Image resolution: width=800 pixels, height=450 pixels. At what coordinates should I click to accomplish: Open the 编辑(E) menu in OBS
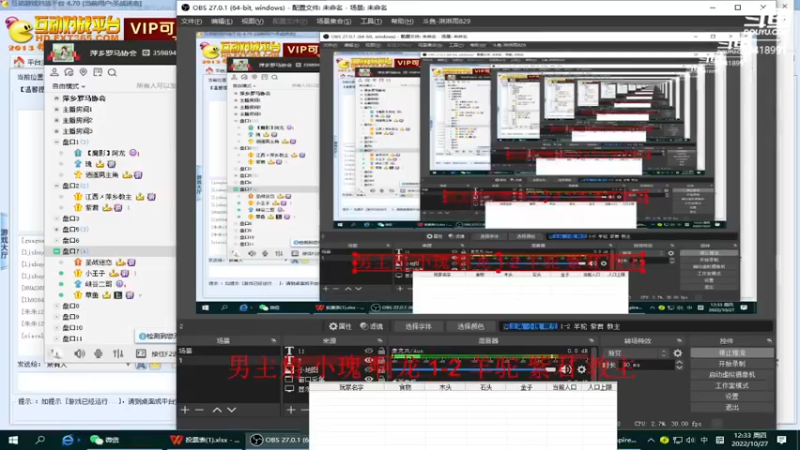[221, 21]
